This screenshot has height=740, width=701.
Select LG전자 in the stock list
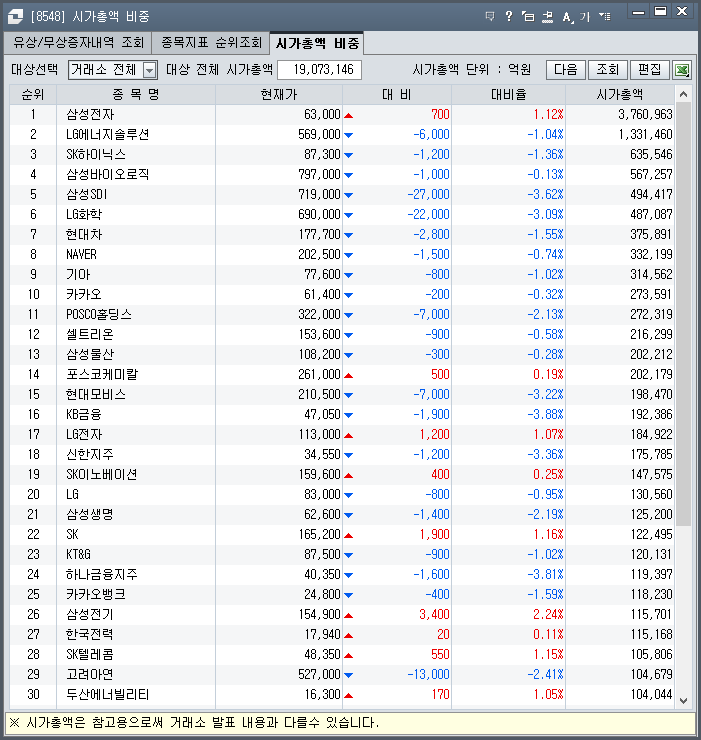(x=84, y=435)
